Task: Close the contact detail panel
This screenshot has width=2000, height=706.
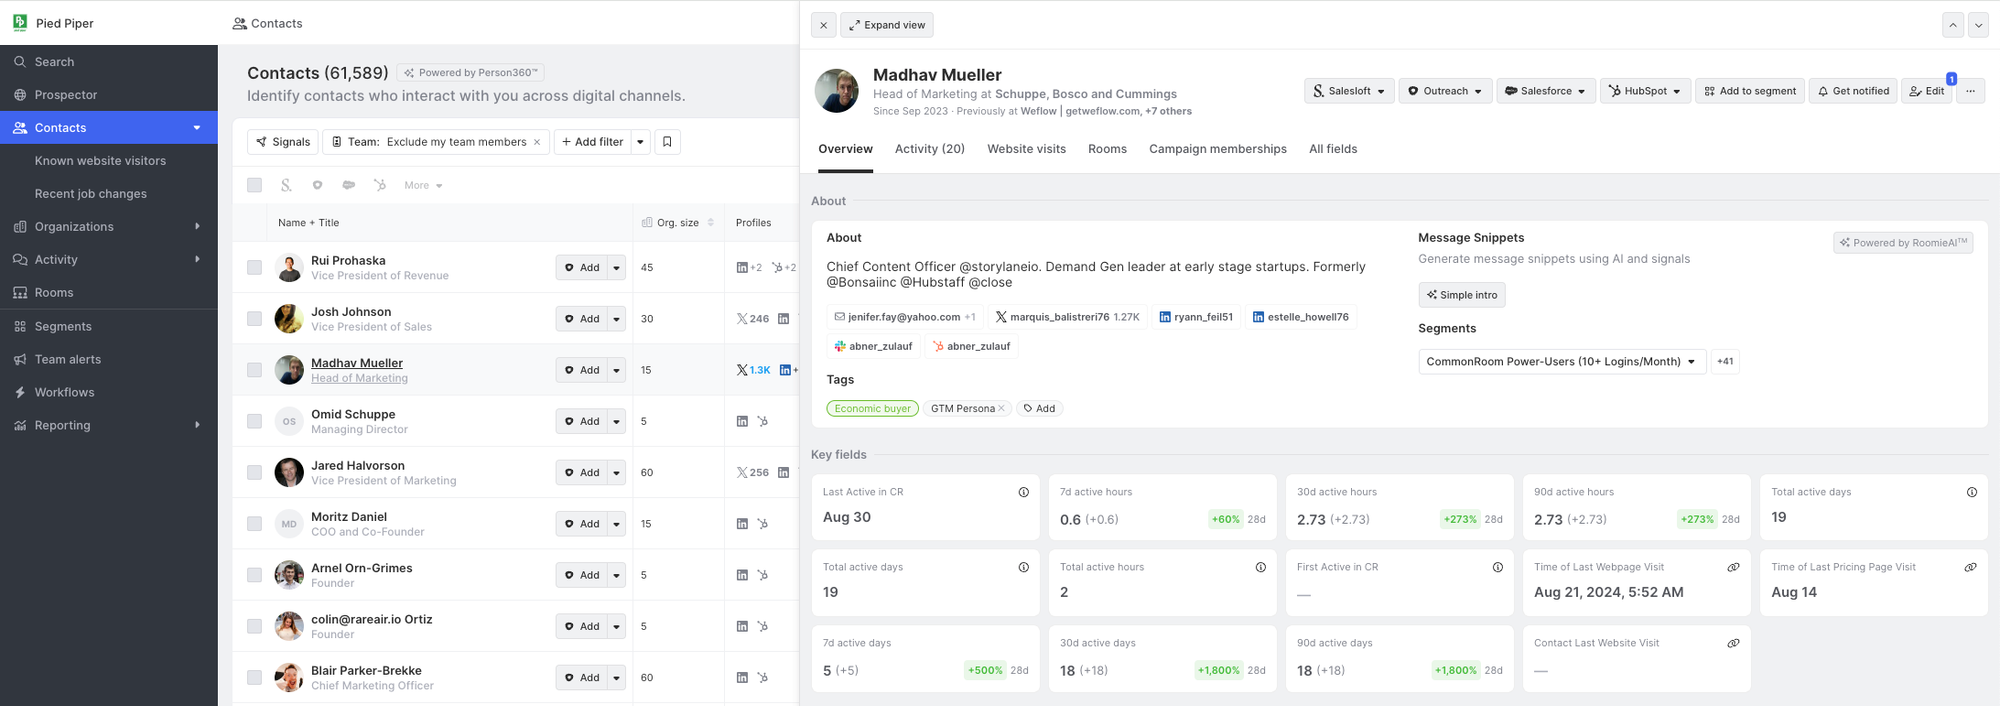Action: (x=823, y=25)
